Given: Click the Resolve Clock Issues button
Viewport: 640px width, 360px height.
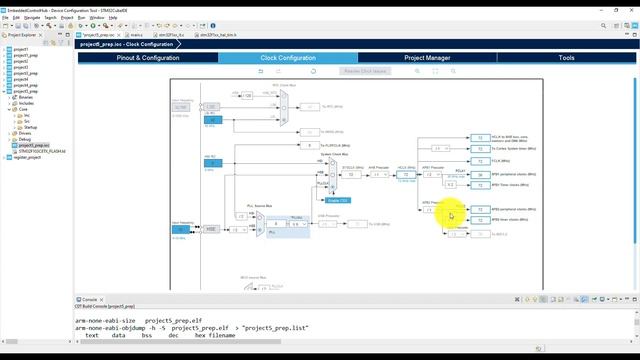Looking at the screenshot, I should (365, 71).
